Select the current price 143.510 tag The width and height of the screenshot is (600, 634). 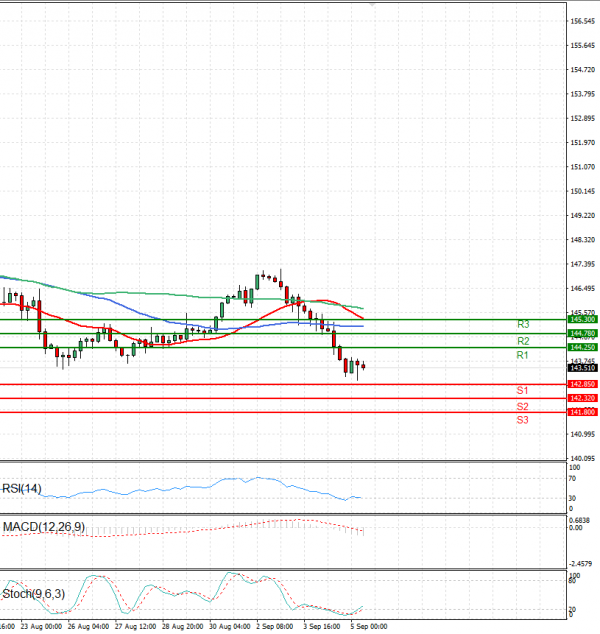[583, 368]
